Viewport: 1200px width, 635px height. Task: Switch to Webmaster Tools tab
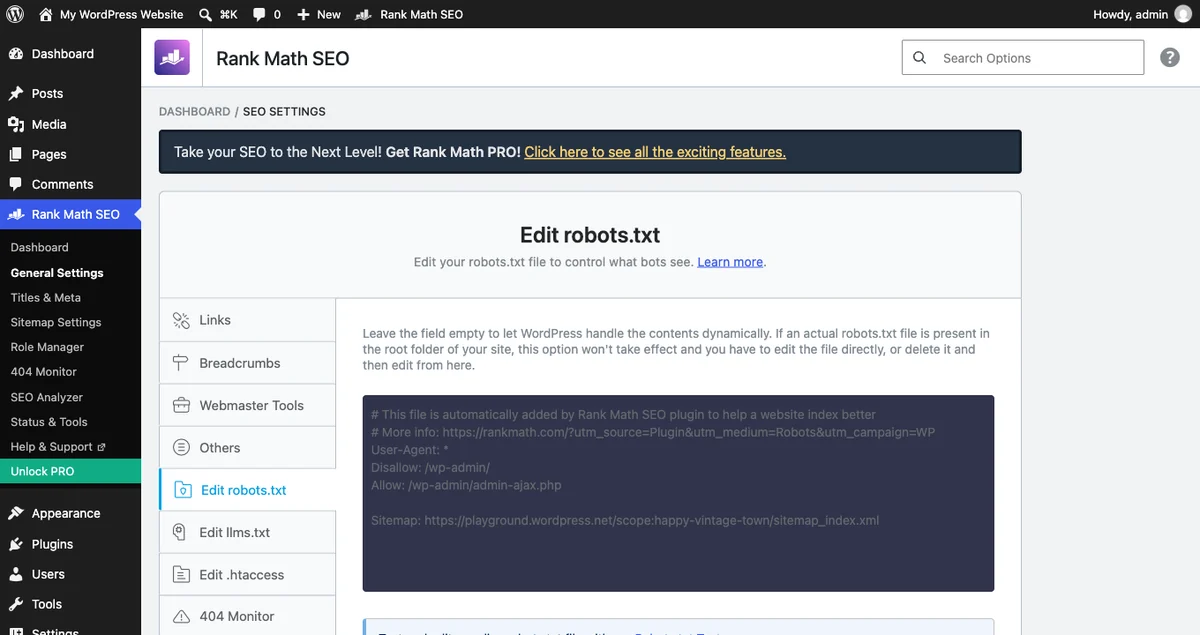(248, 405)
